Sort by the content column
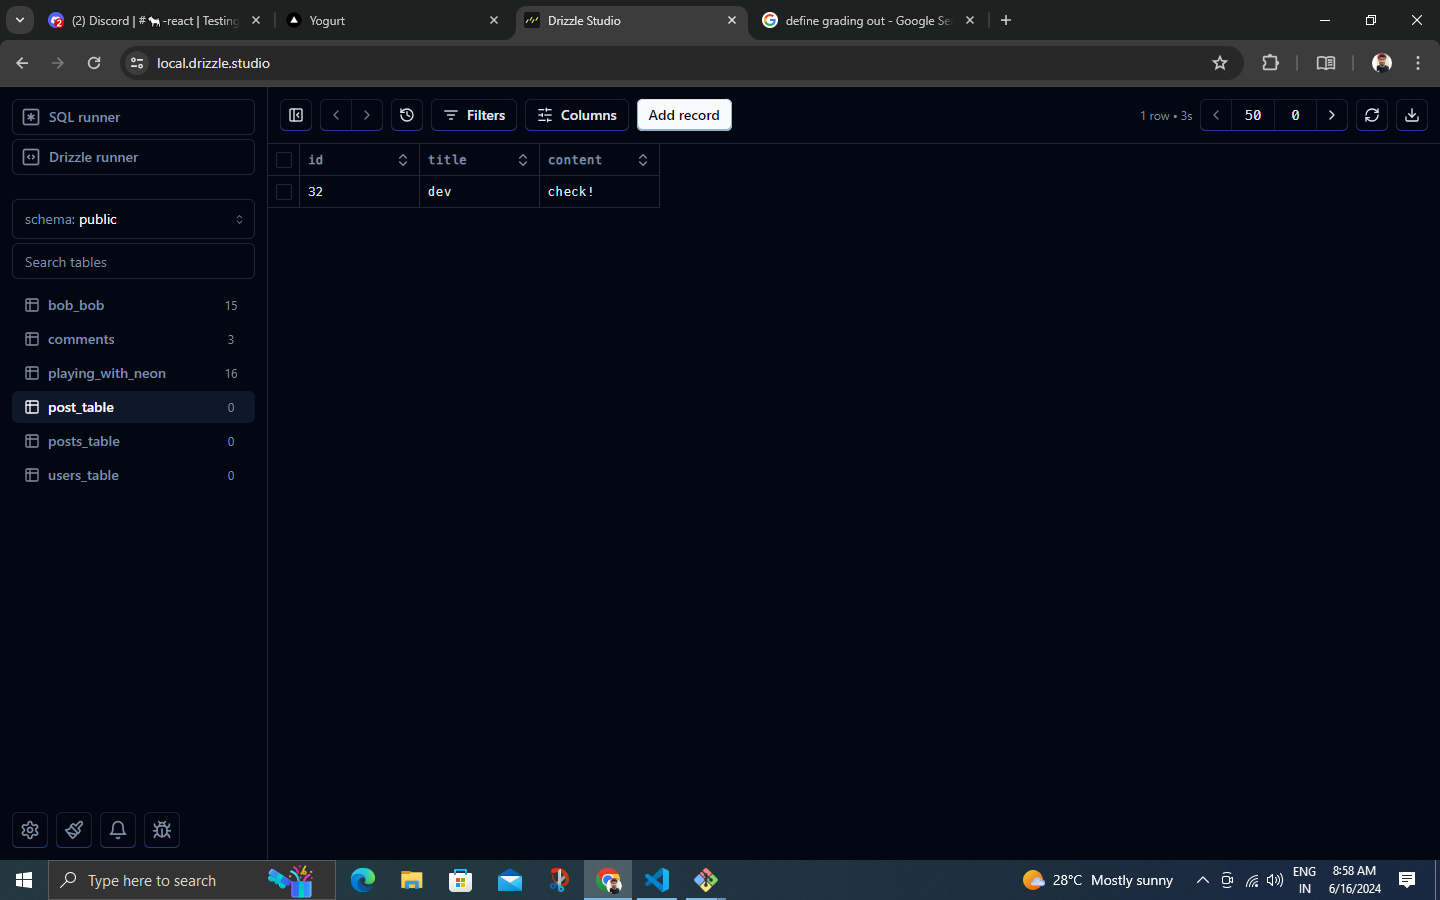This screenshot has width=1440, height=900. (x=643, y=160)
